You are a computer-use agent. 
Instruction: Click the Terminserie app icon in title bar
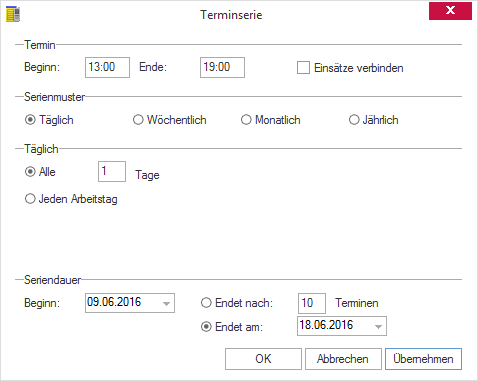[x=13, y=14]
